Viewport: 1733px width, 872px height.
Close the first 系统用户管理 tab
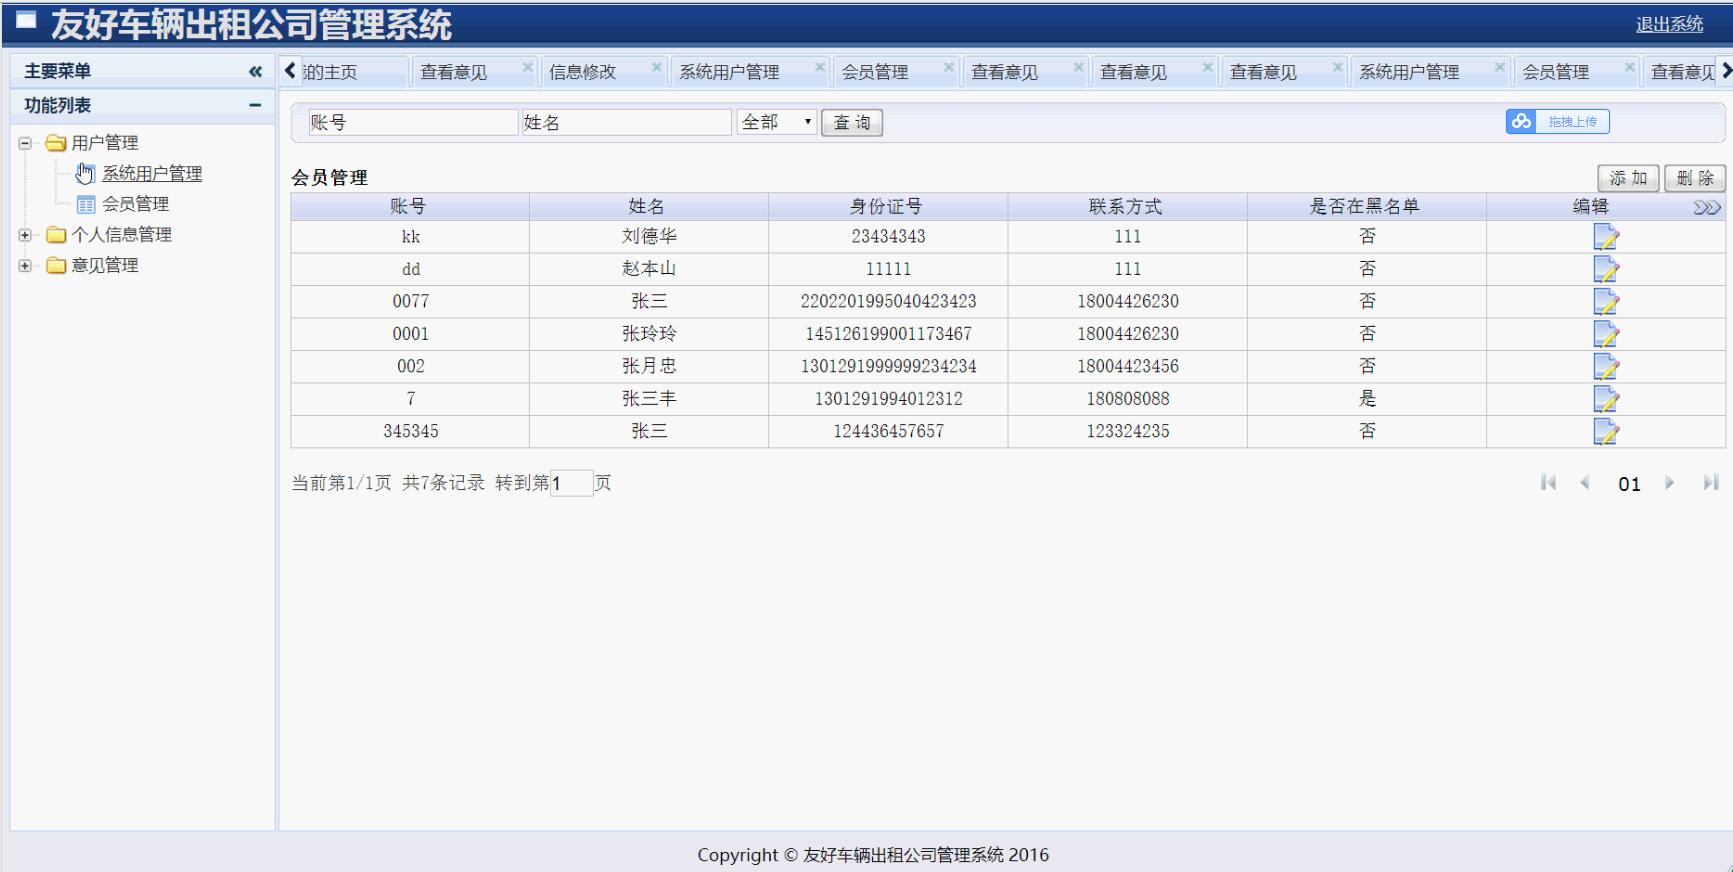pos(820,67)
